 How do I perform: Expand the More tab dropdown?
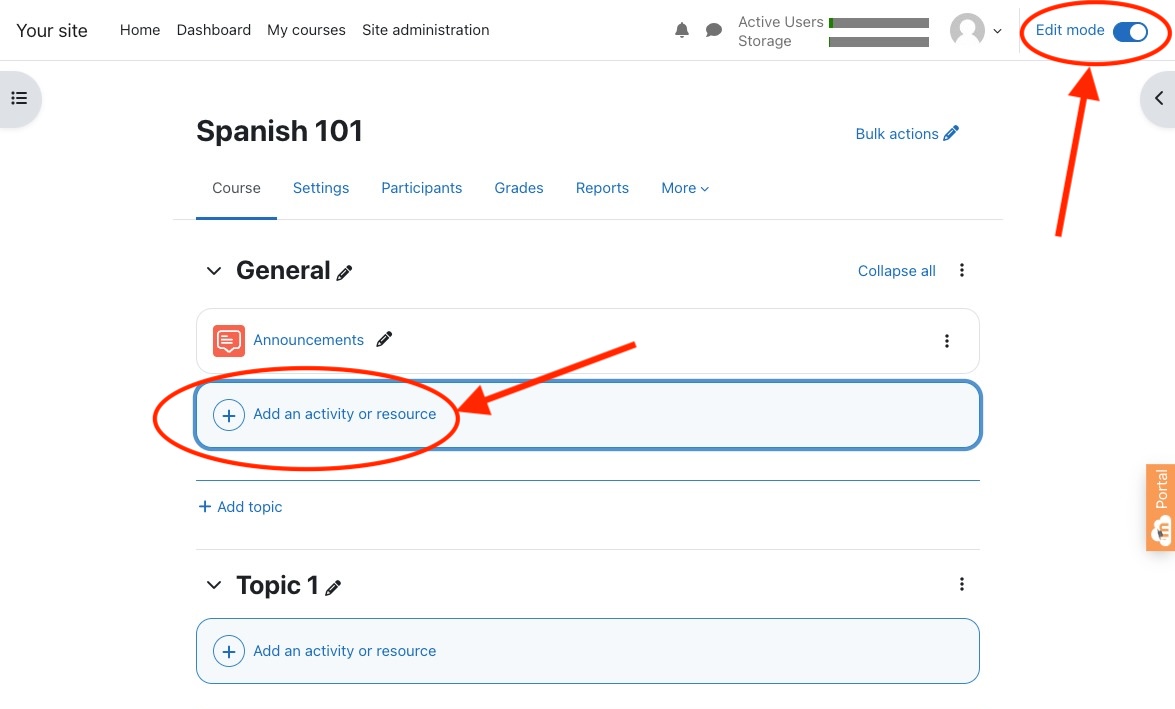coord(685,188)
